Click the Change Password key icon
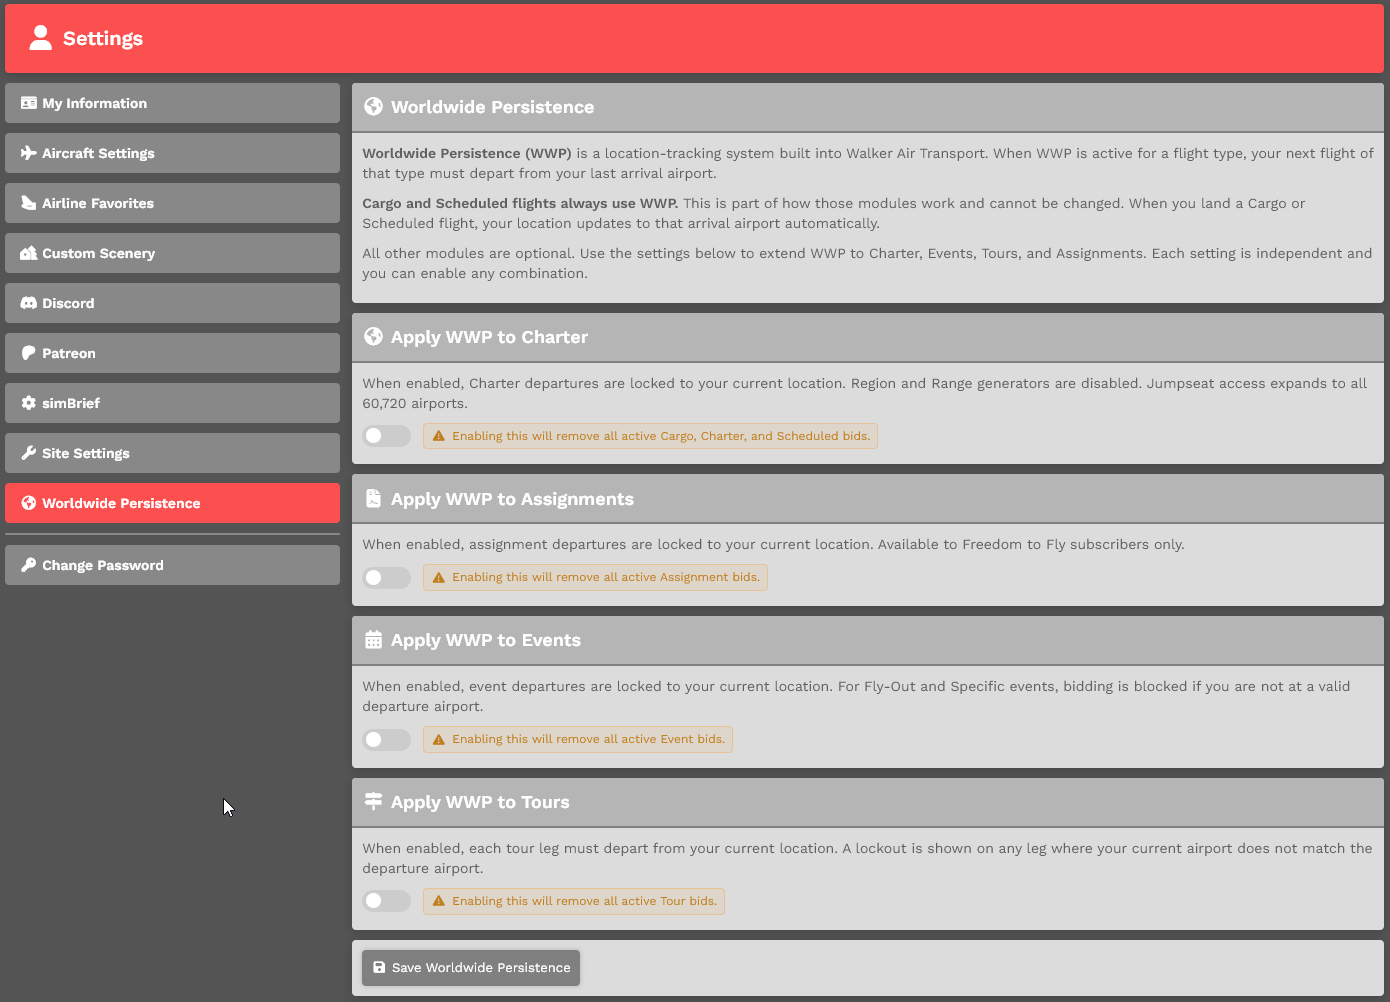Image resolution: width=1390 pixels, height=1002 pixels. point(29,565)
